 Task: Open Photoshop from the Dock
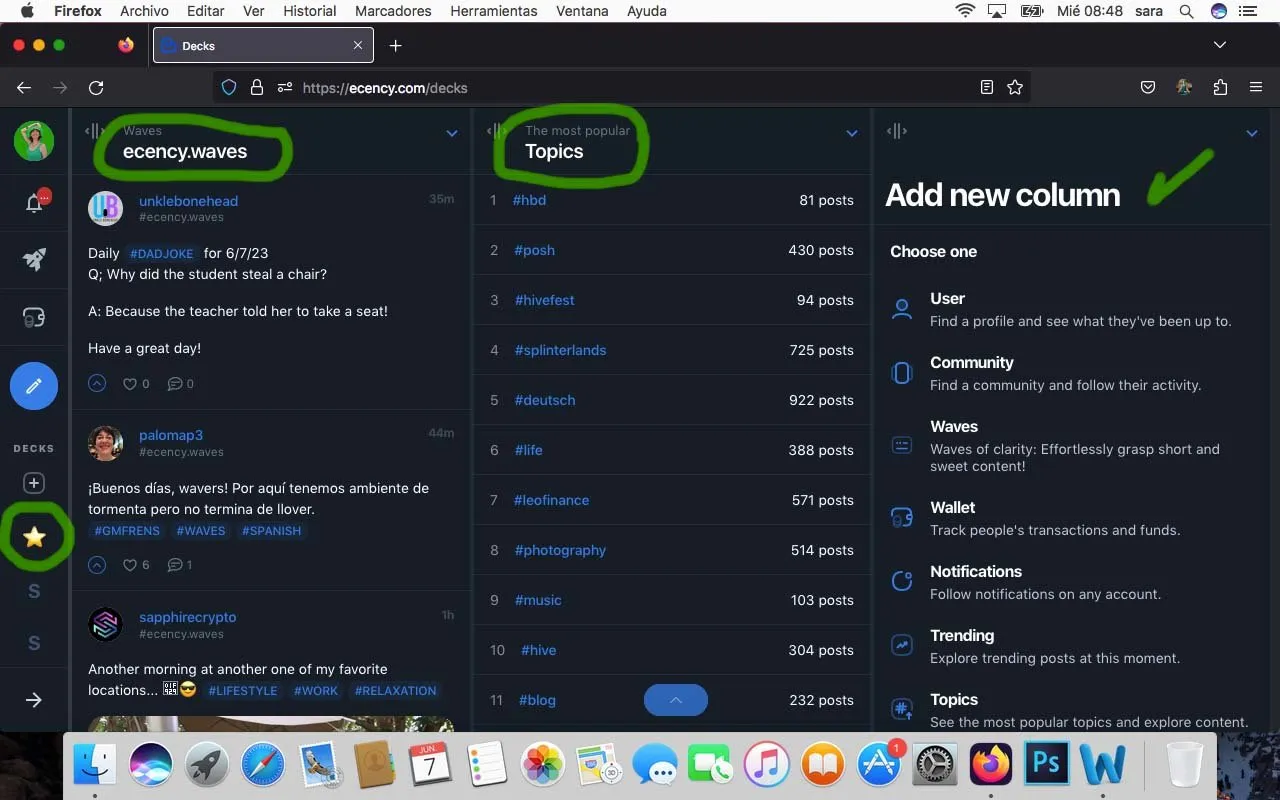click(x=1046, y=765)
